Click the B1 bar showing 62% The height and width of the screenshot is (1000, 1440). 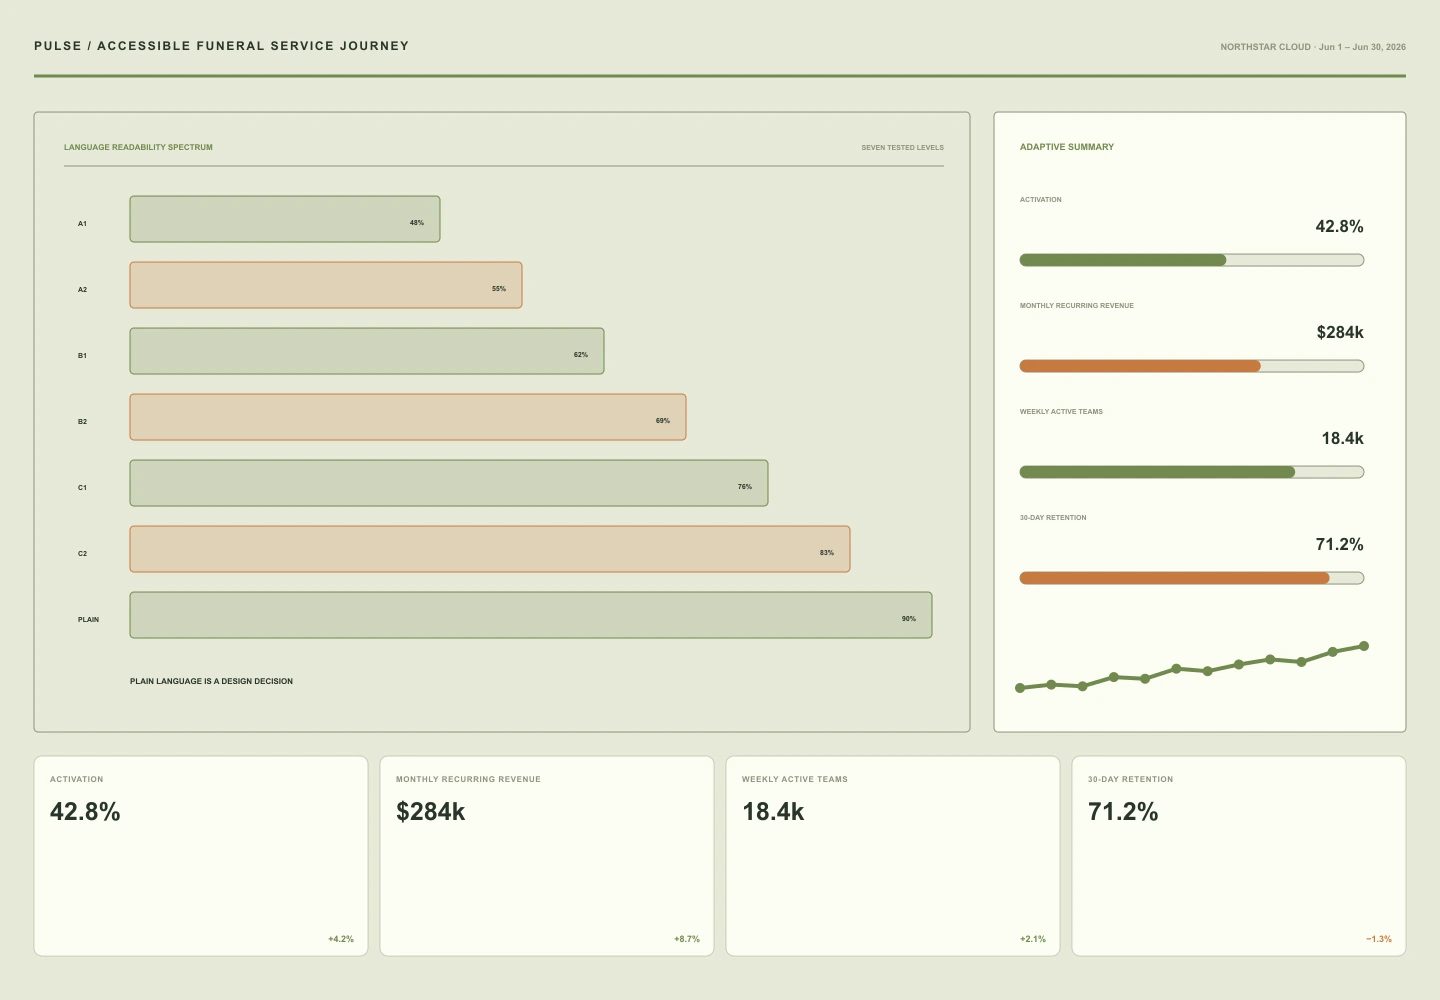[x=367, y=351]
